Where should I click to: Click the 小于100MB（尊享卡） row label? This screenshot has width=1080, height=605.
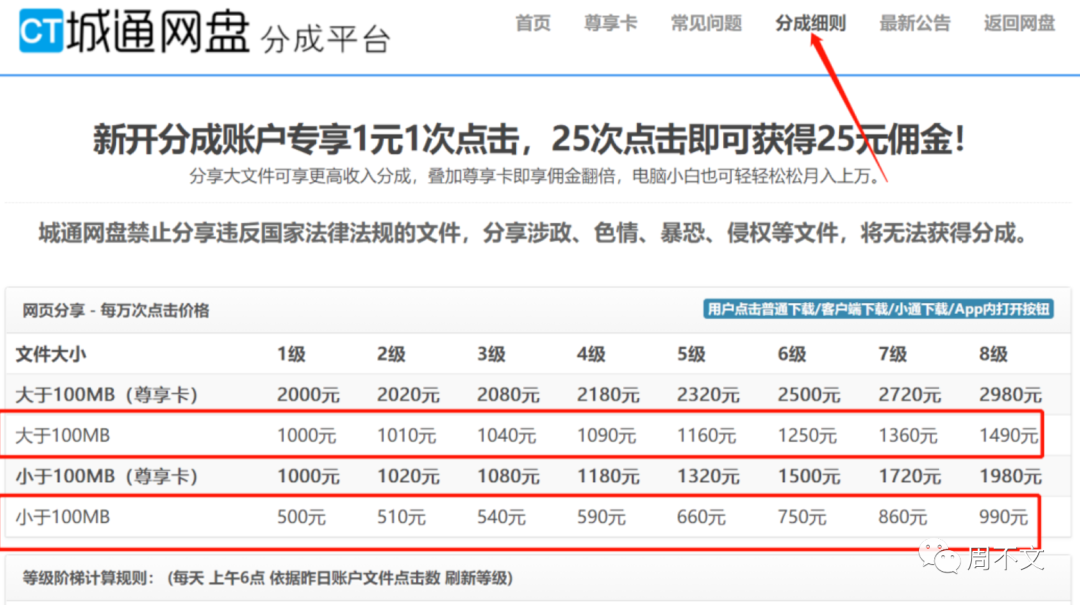[106, 476]
